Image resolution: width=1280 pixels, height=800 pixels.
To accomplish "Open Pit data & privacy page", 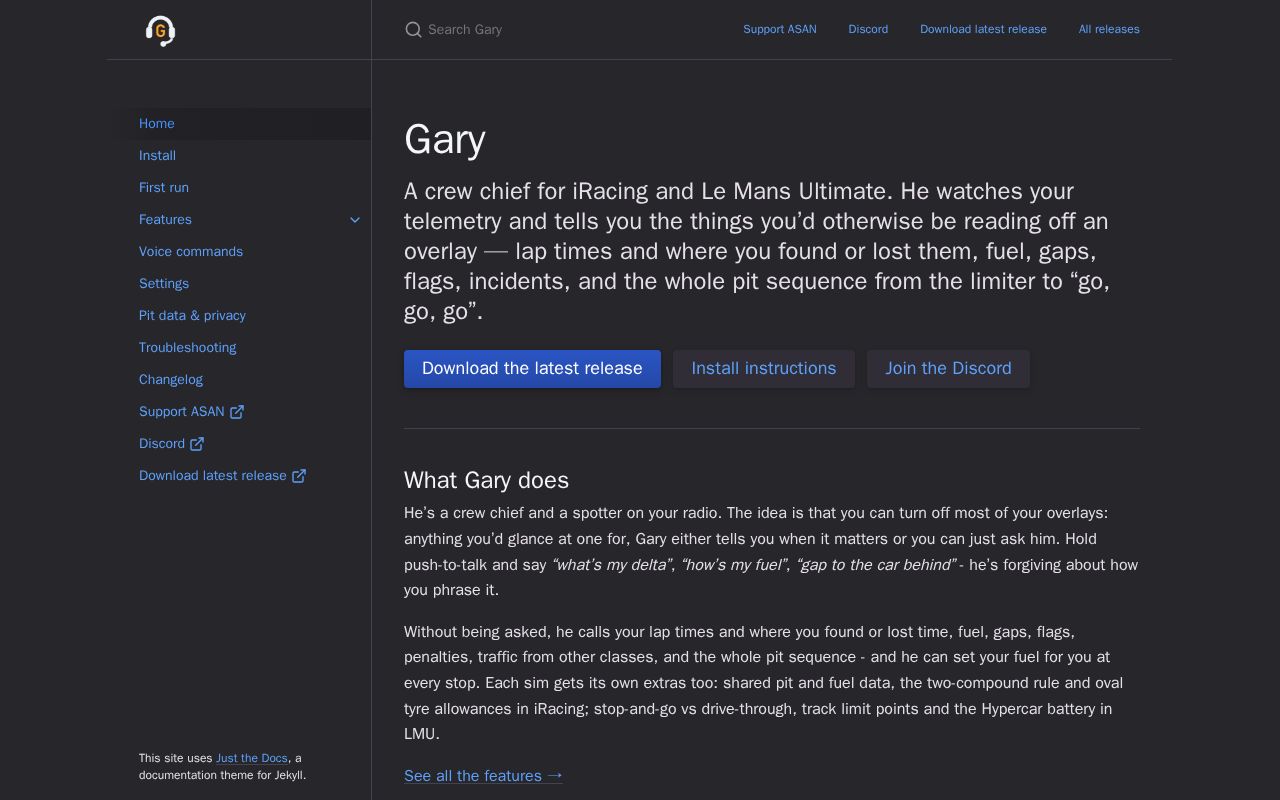I will (239, 316).
